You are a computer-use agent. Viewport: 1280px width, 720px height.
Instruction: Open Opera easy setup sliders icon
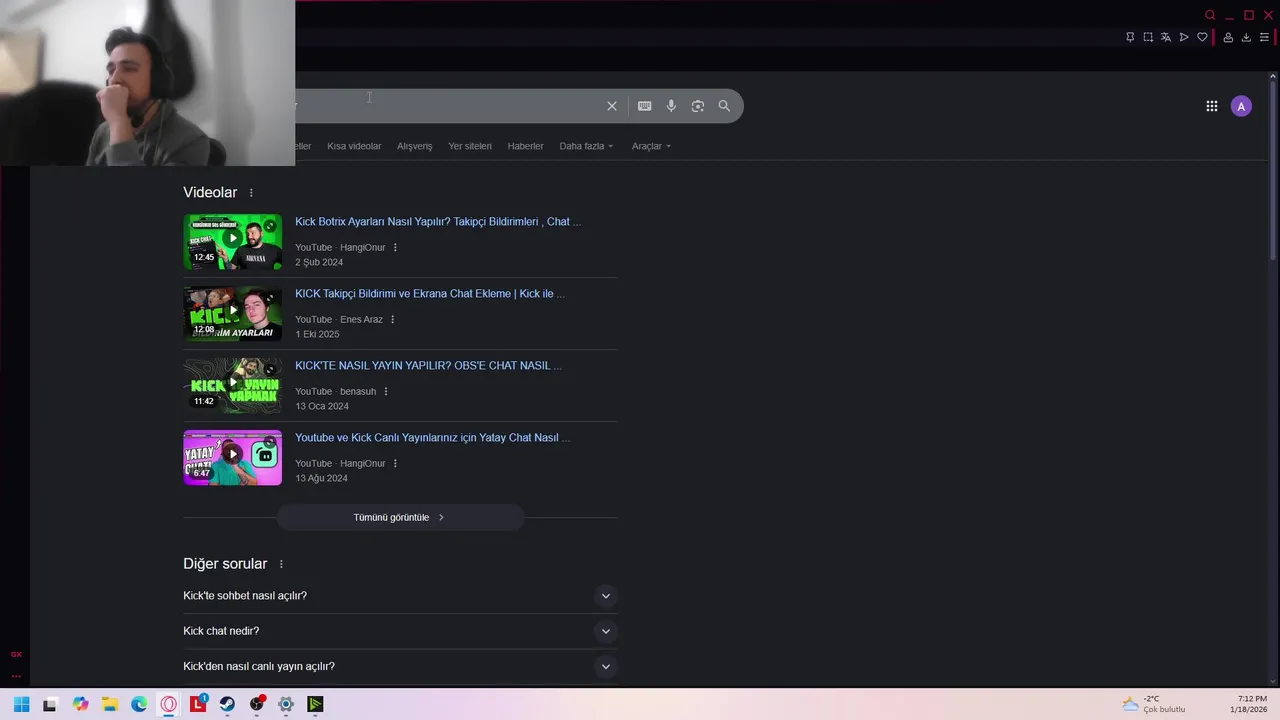[1264, 37]
